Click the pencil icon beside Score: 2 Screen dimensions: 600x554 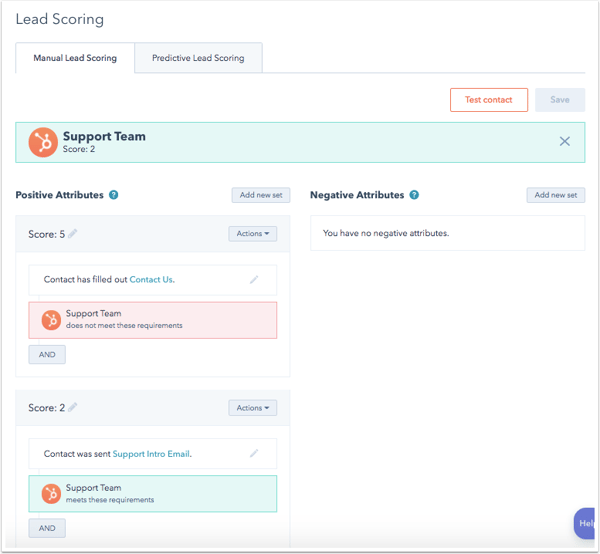point(73,408)
